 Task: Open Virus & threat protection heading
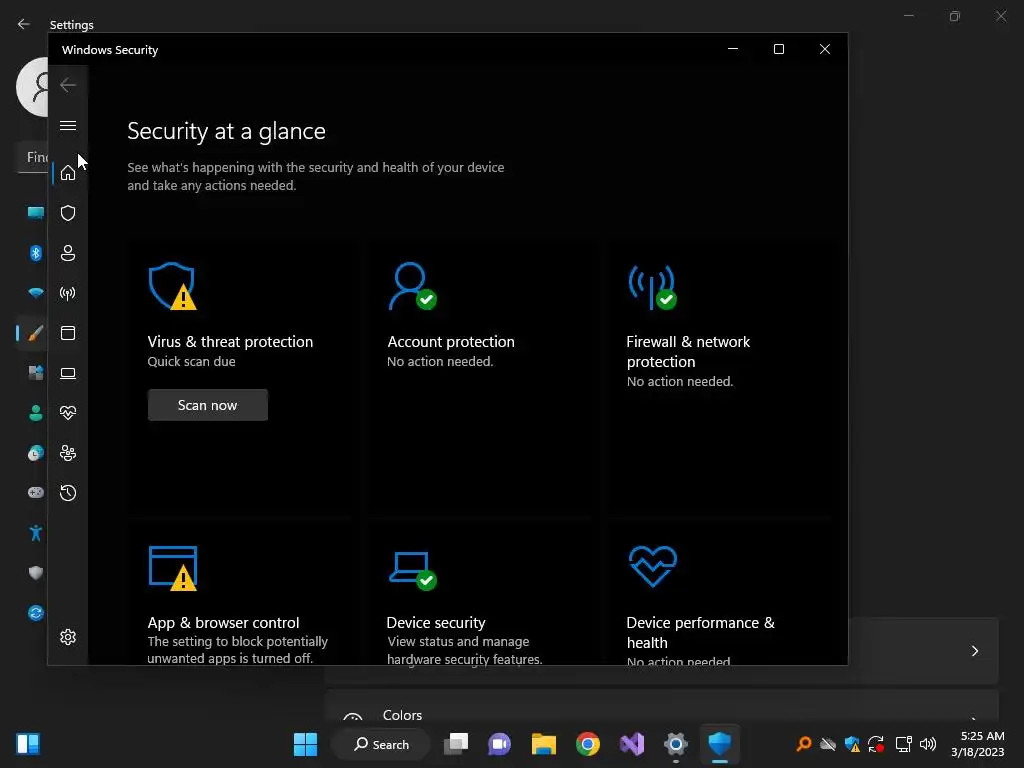pyautogui.click(x=230, y=342)
